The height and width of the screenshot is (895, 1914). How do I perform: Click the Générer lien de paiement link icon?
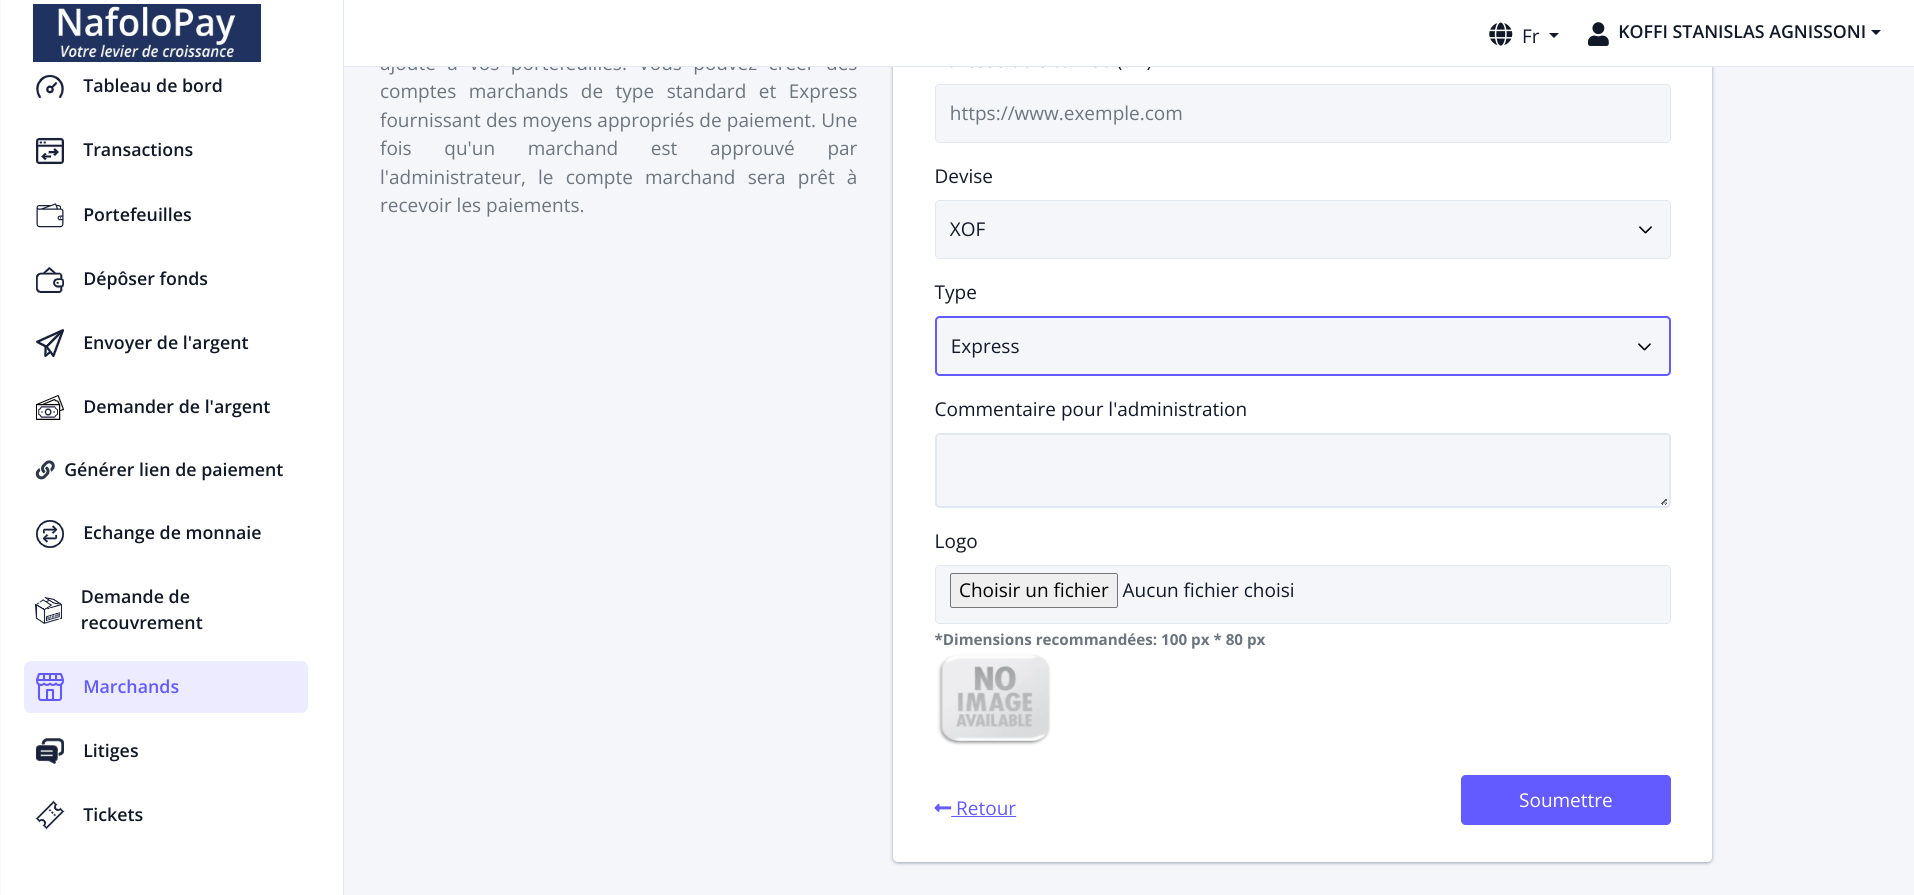pos(45,470)
